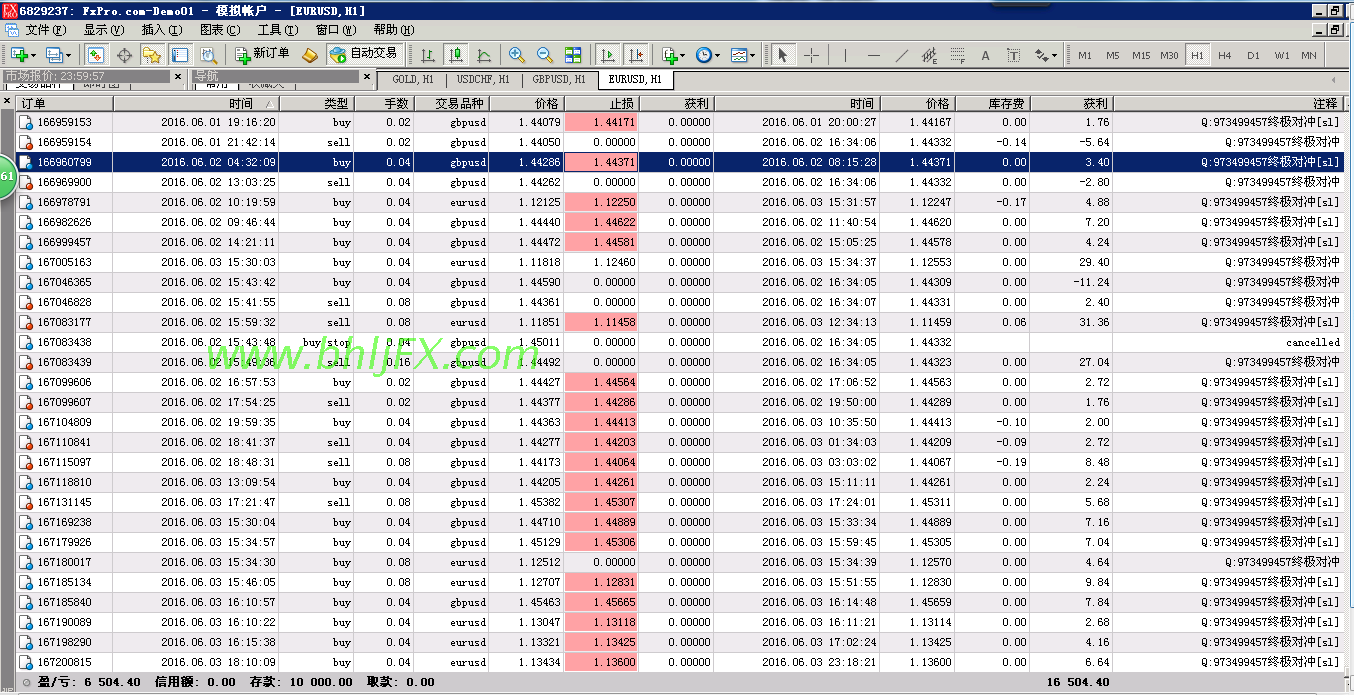The height and width of the screenshot is (695, 1354).
Task: Open the 显示(V) menu
Action: coord(104,30)
